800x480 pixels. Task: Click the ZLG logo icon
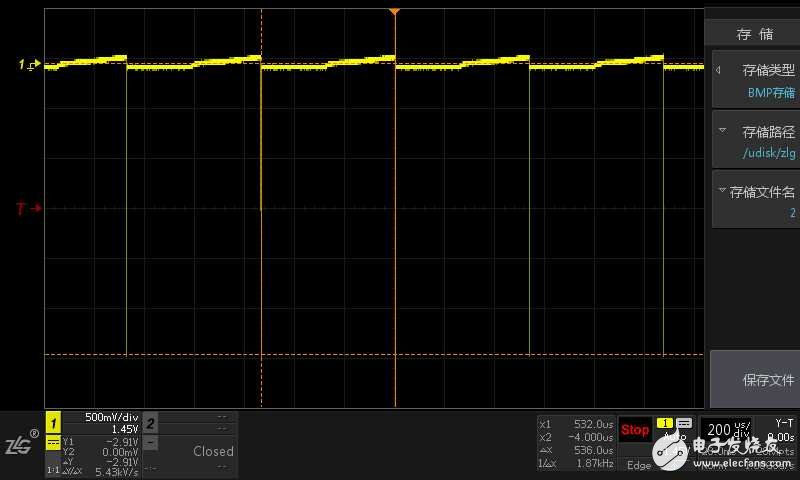click(x=20, y=444)
